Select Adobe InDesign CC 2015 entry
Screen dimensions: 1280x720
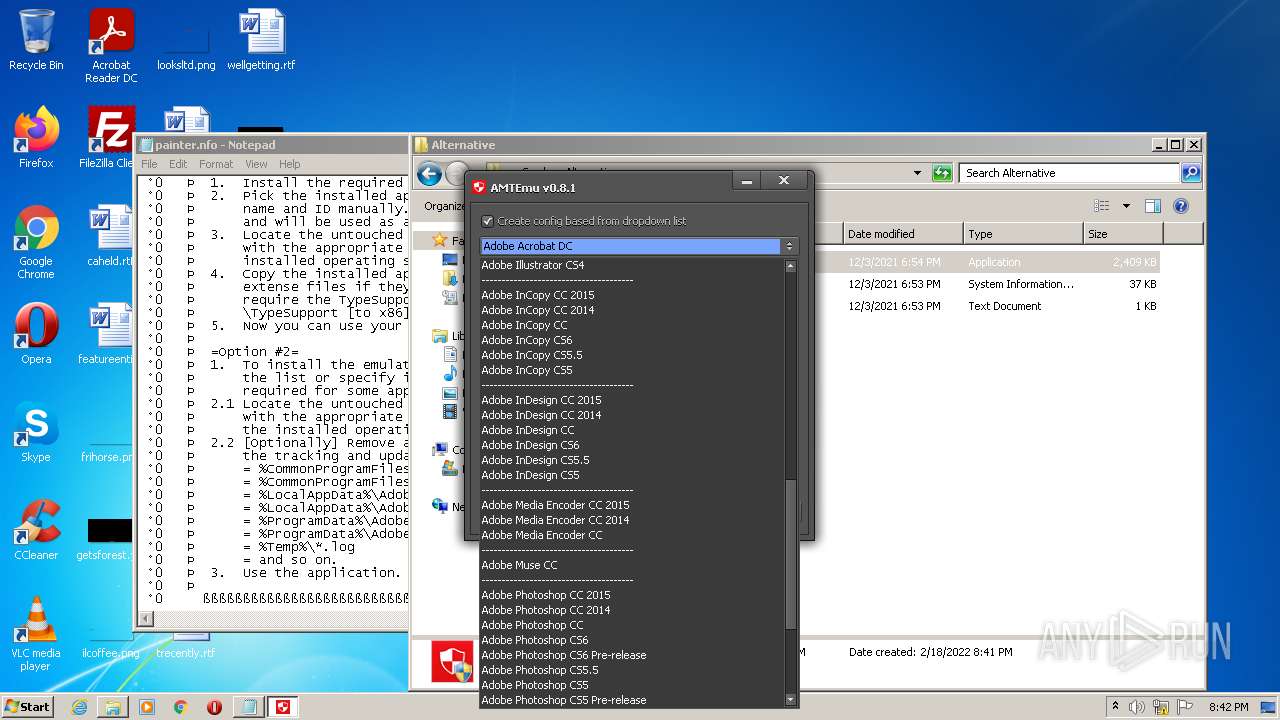tap(631, 400)
